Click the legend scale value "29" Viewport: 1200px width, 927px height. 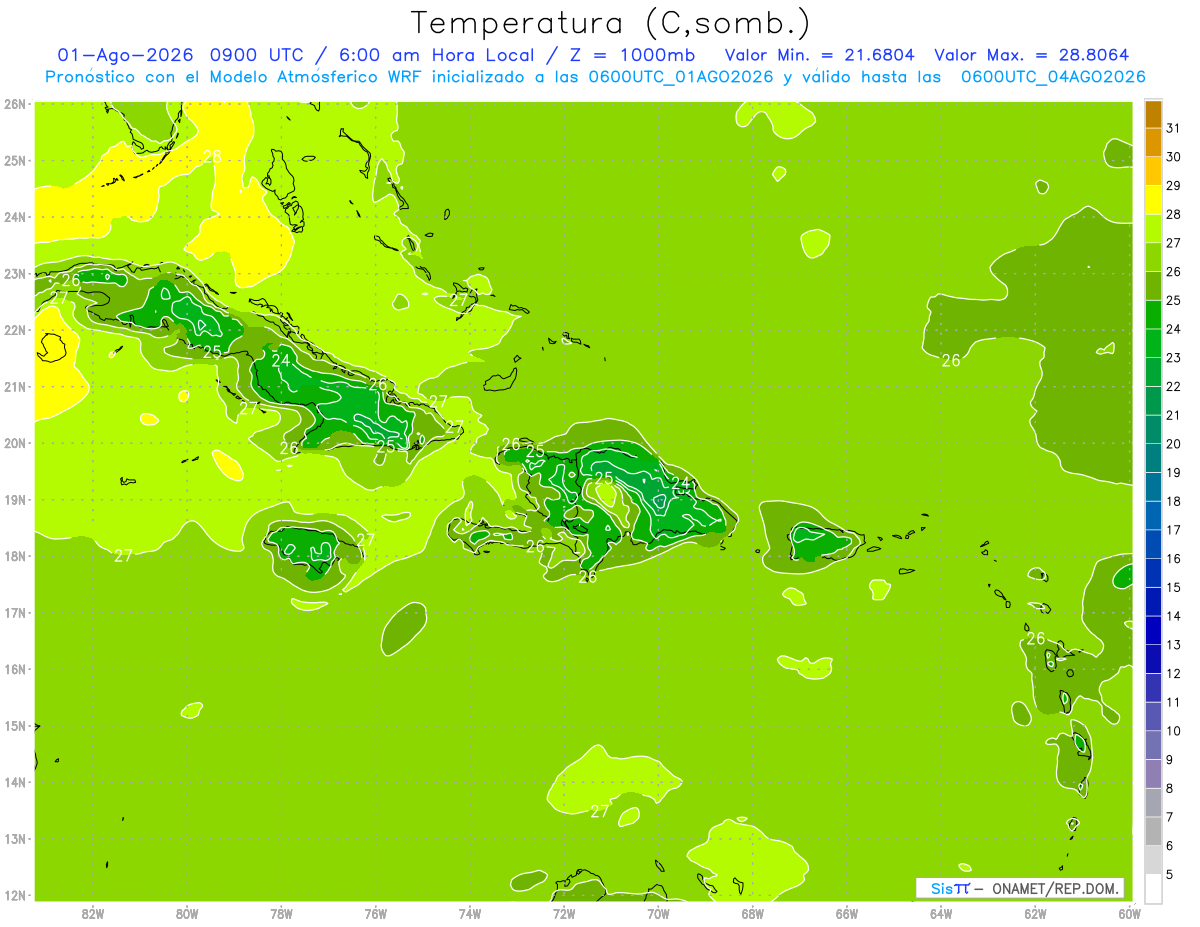1173,186
